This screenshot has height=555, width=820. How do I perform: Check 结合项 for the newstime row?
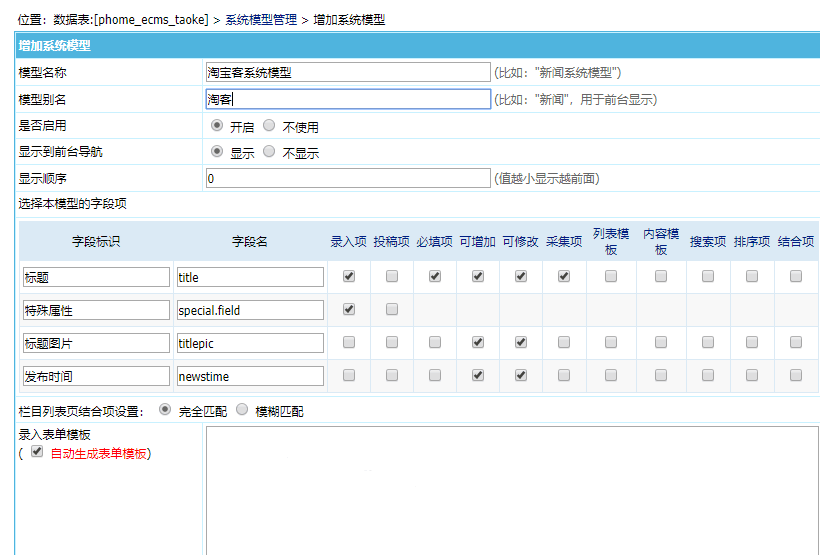point(796,375)
